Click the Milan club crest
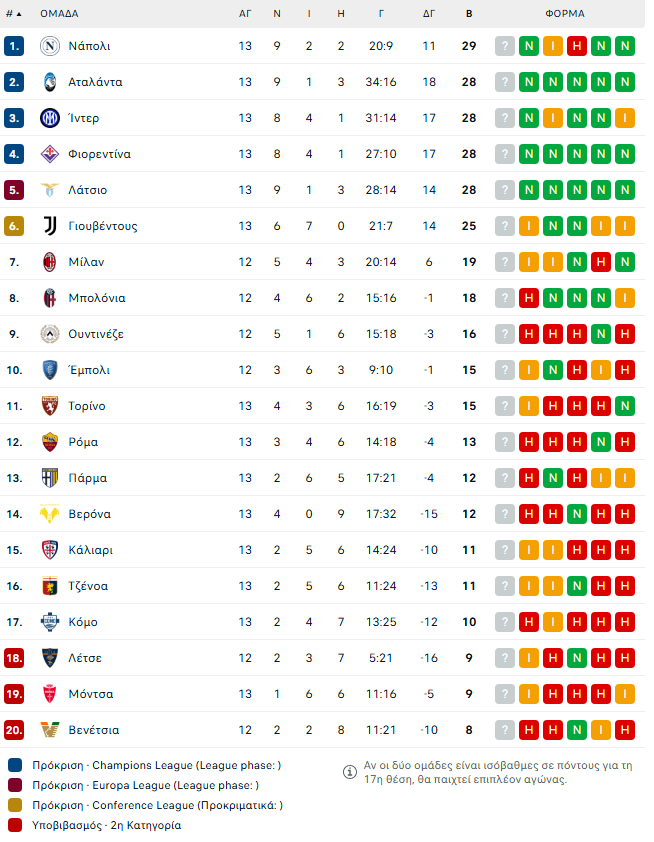654x842 pixels. [50, 262]
